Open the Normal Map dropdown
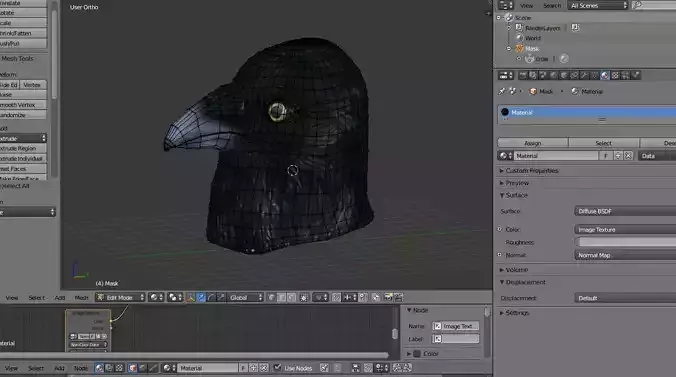676x377 pixels. click(x=625, y=255)
